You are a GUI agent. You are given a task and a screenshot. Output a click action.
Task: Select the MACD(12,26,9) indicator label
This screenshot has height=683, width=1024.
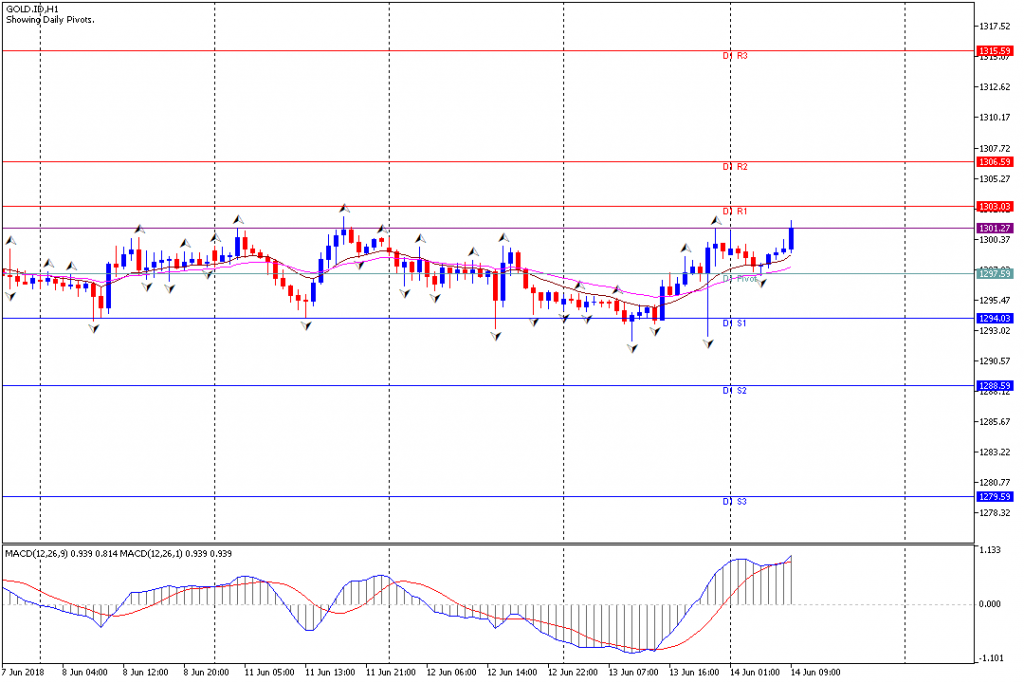point(37,554)
